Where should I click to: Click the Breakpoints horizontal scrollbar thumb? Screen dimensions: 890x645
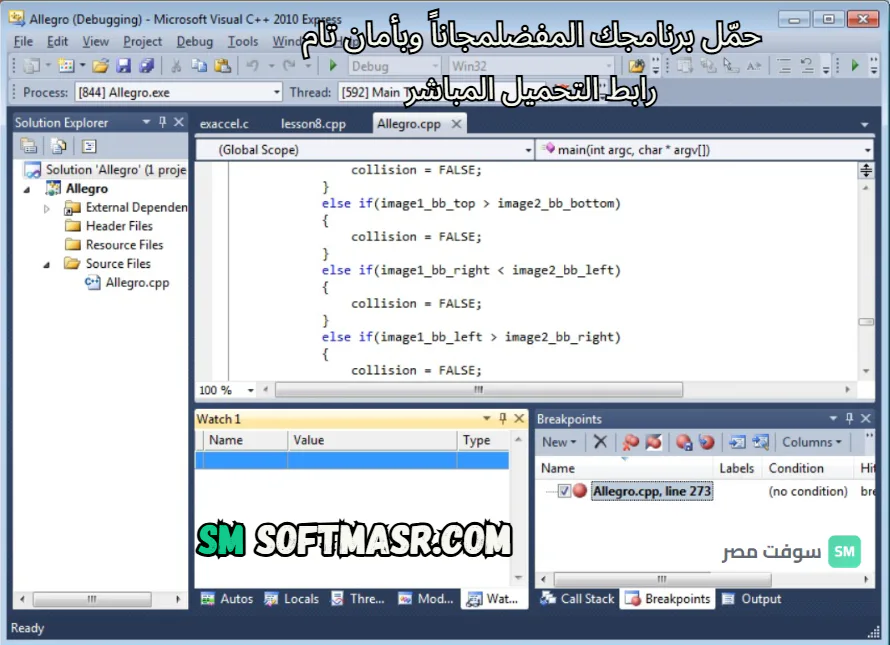[662, 579]
